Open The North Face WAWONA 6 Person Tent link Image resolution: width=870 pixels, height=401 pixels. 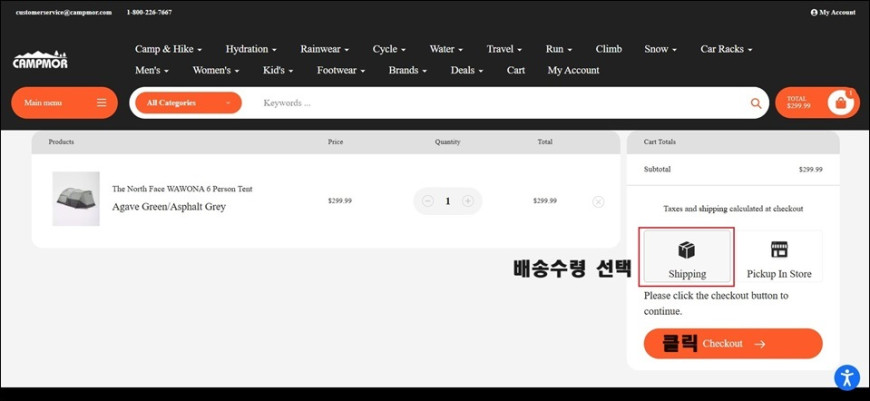click(182, 189)
